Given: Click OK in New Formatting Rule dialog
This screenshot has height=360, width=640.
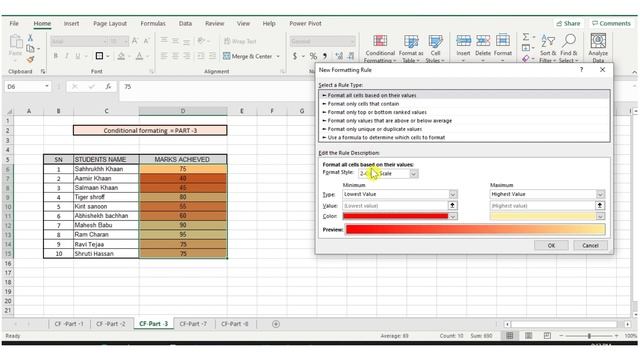Looking at the screenshot, I should pyautogui.click(x=551, y=245).
